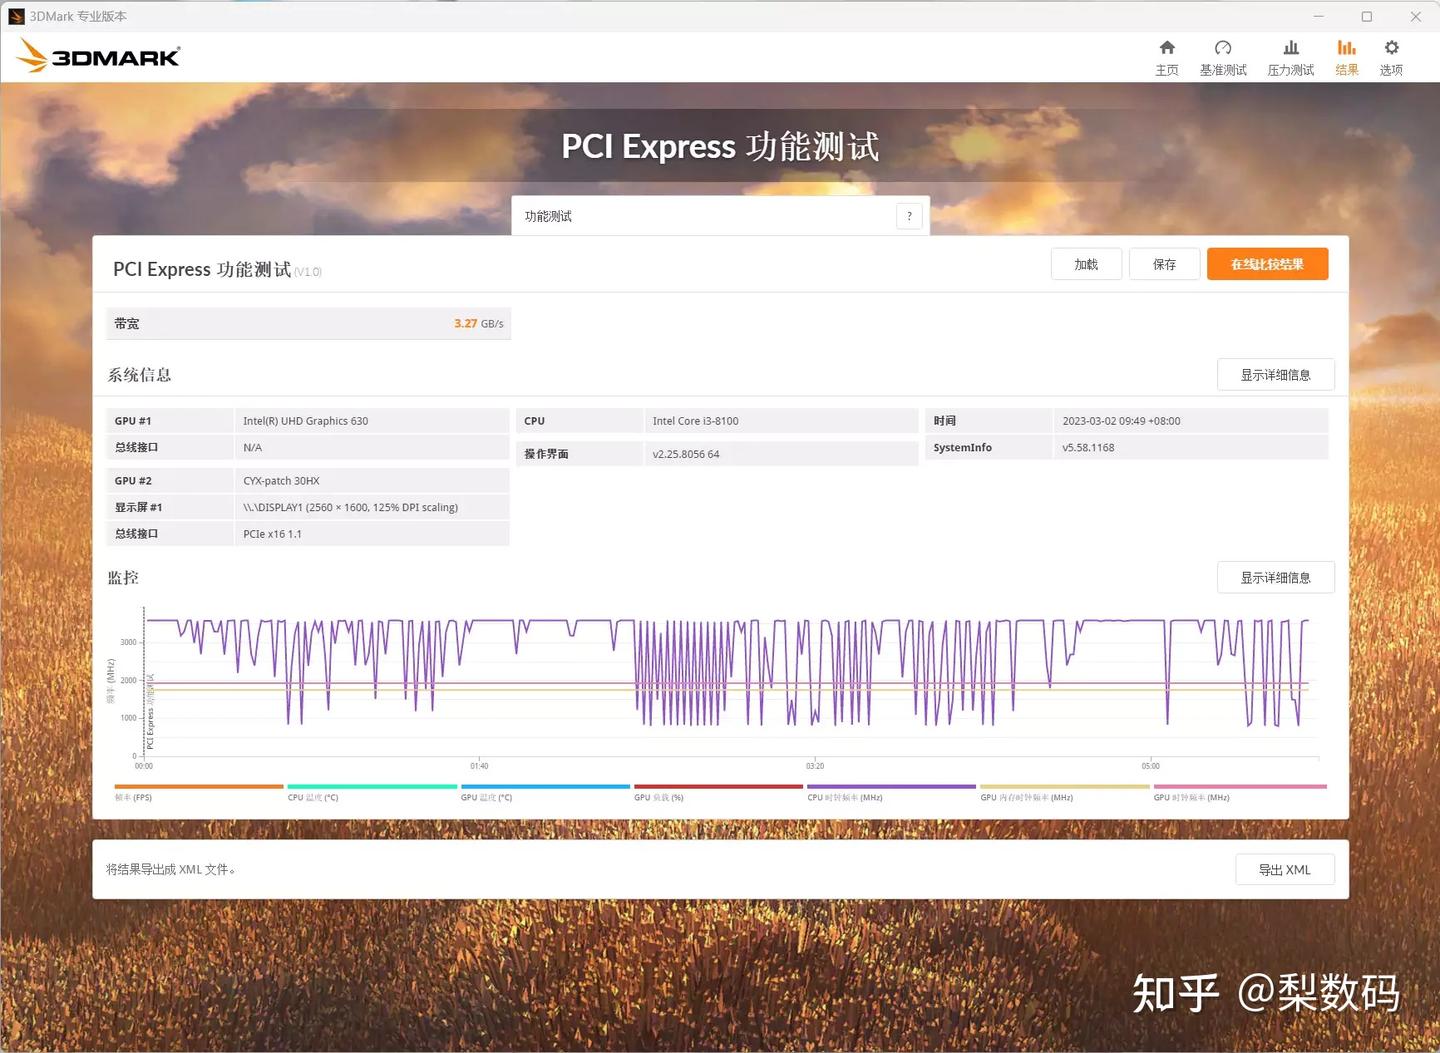Open the 压力测试 stress test icon
The image size is (1440, 1053).
(1290, 55)
